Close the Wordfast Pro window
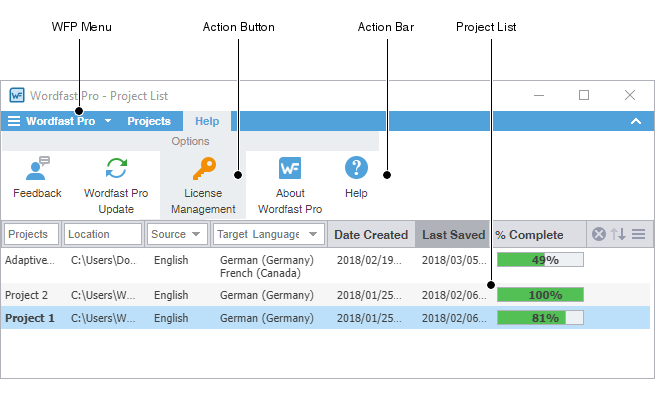 [630, 96]
